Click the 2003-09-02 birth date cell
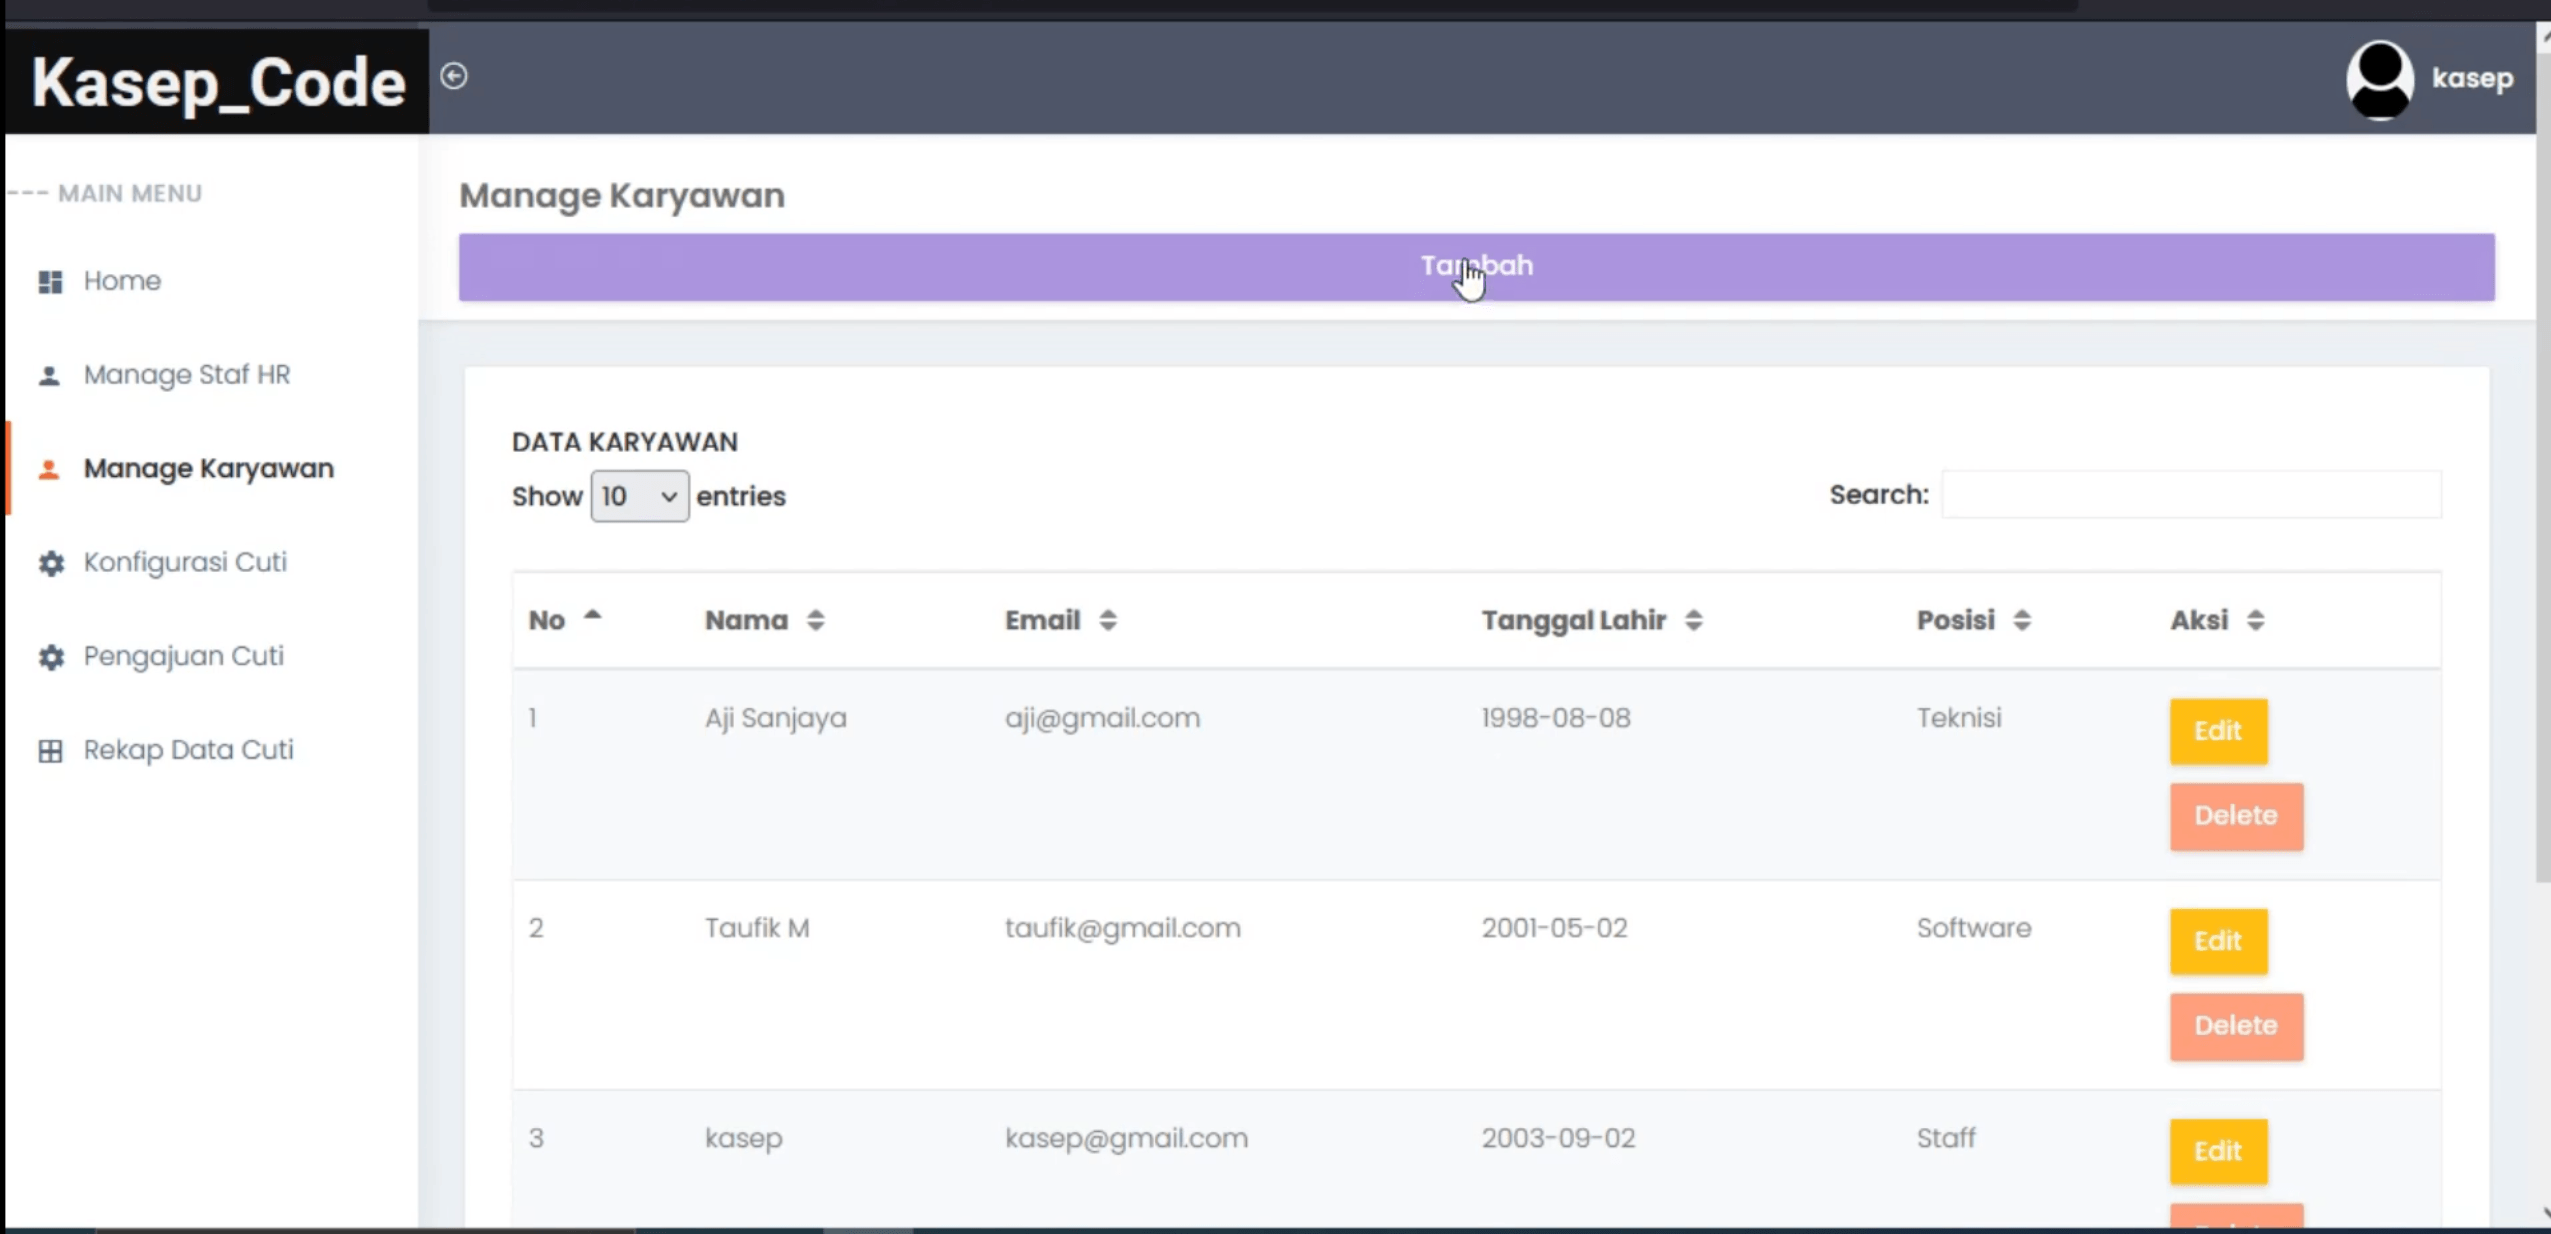 point(1559,1138)
